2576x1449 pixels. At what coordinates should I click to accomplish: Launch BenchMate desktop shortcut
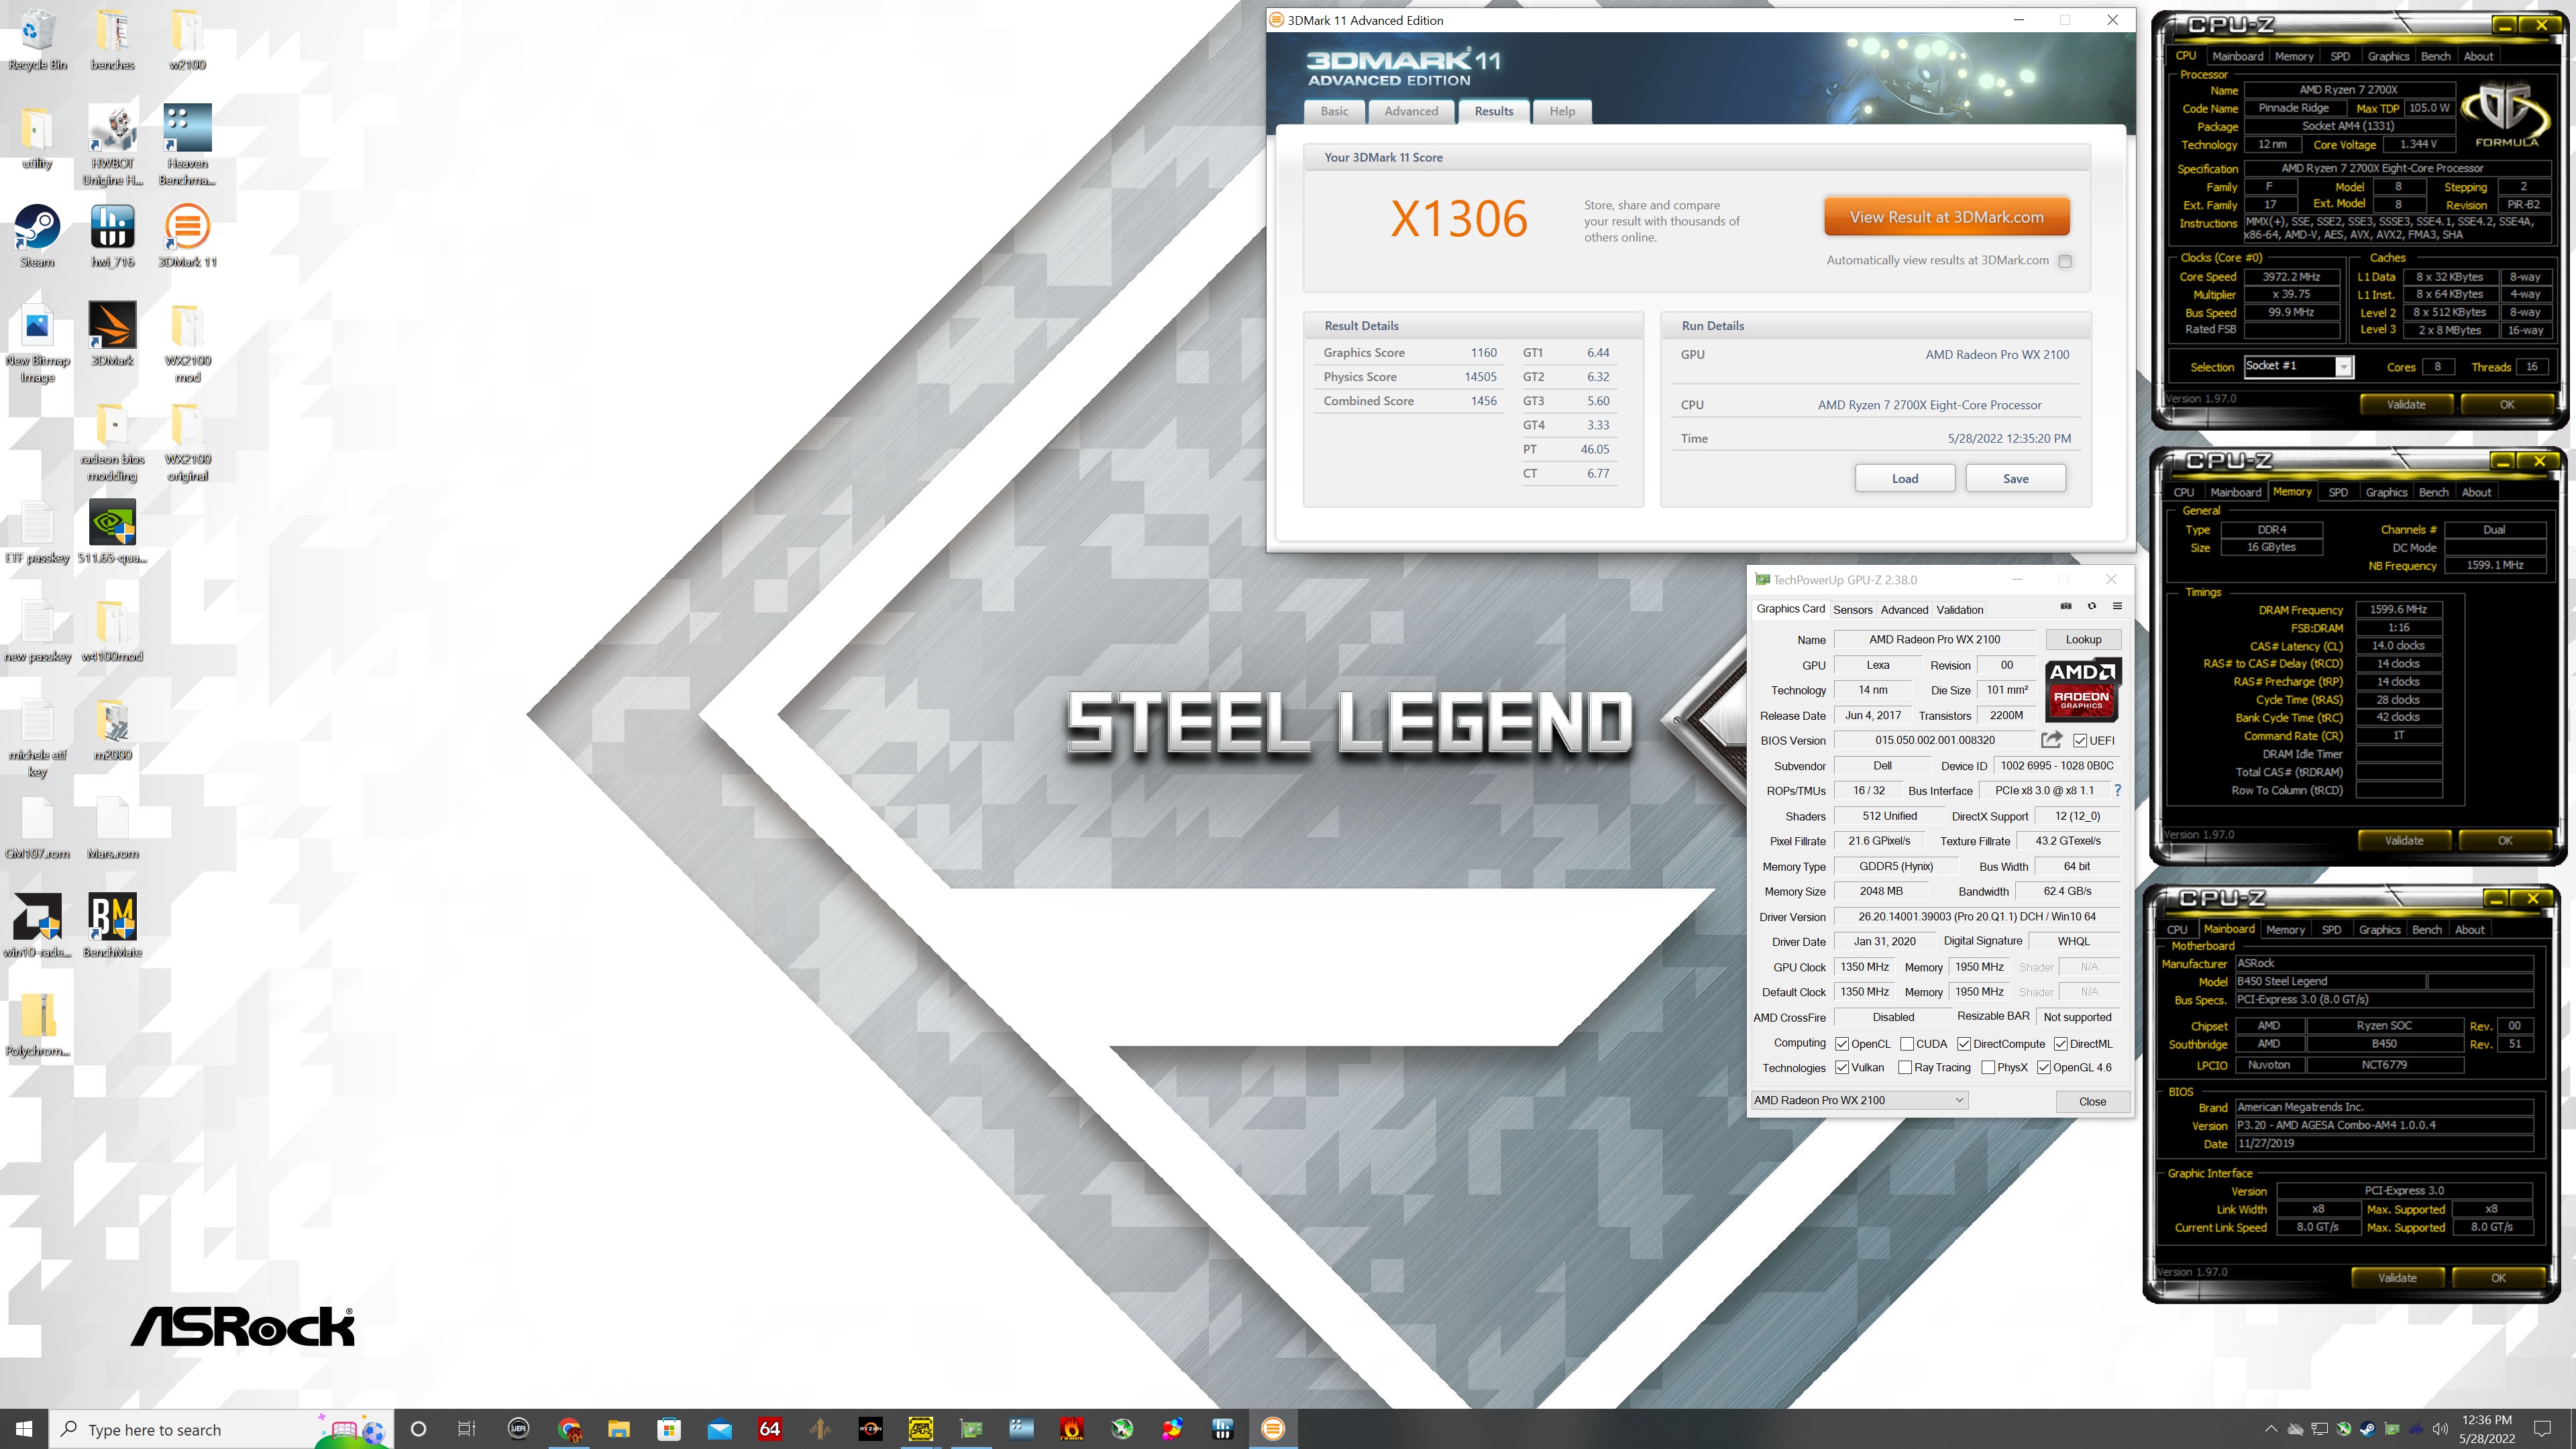click(x=112, y=926)
